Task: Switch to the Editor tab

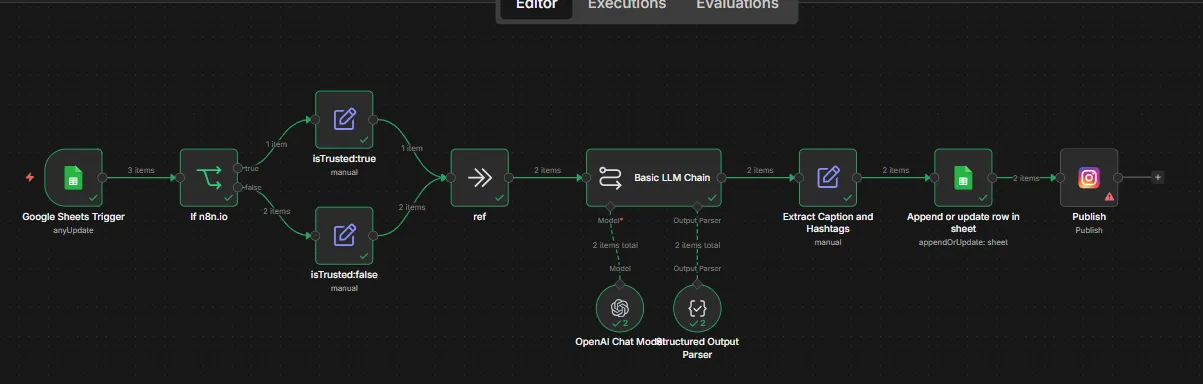Action: [x=536, y=5]
